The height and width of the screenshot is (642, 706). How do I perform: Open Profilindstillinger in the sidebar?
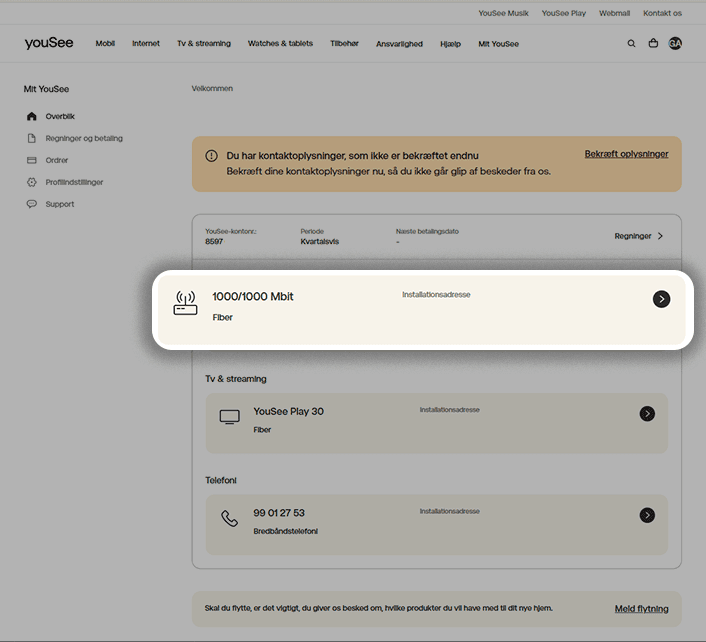coord(74,182)
